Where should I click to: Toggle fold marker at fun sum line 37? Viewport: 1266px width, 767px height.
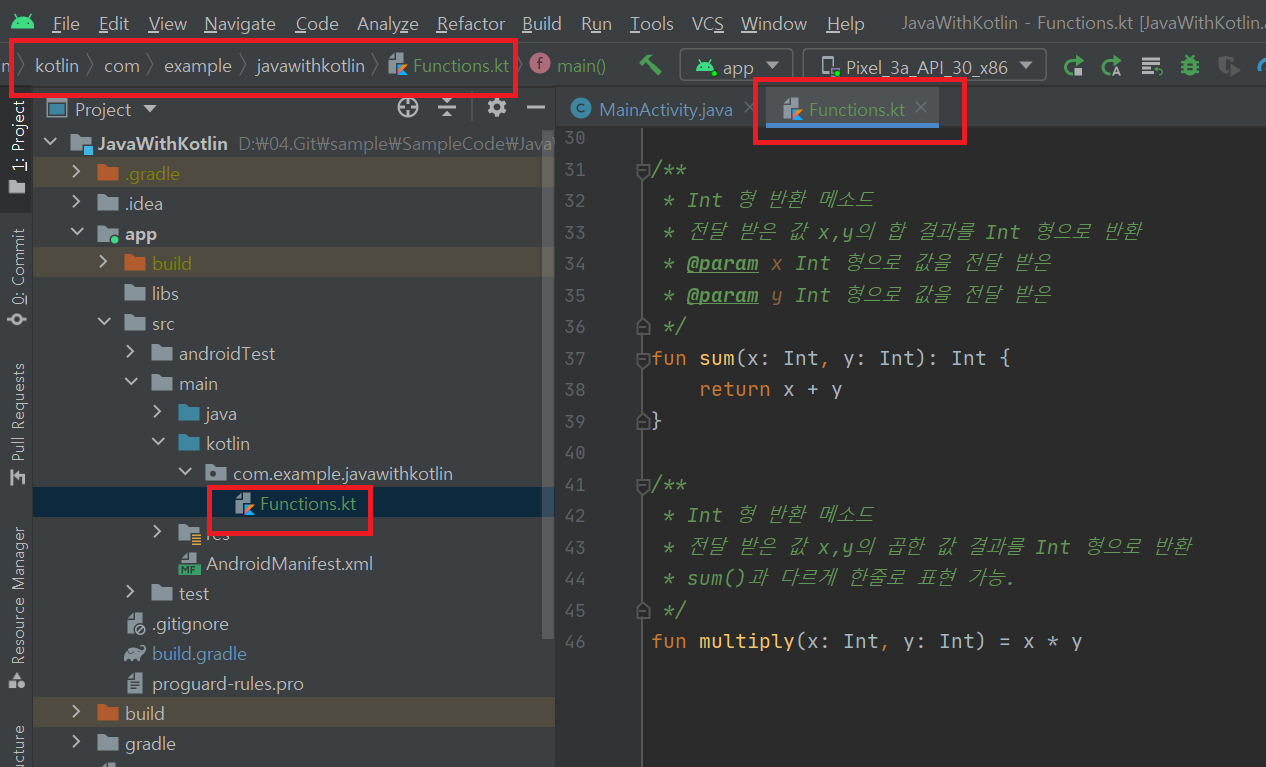click(x=643, y=358)
